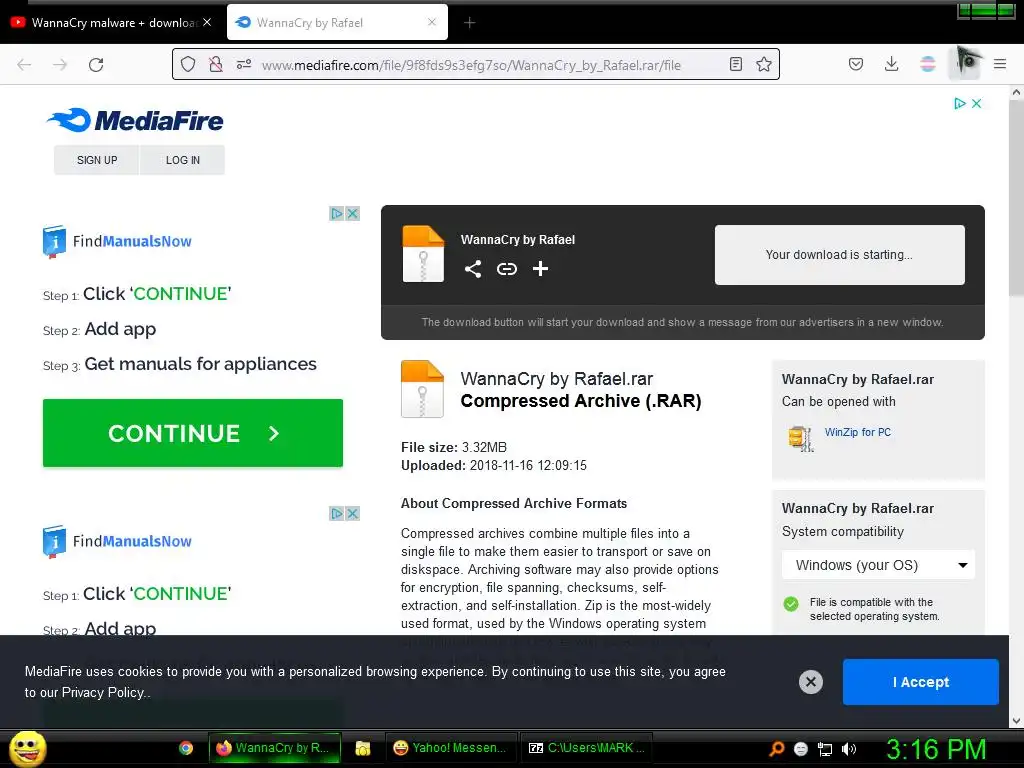The height and width of the screenshot is (768, 1024).
Task: Reload the current page
Action: coord(96,65)
